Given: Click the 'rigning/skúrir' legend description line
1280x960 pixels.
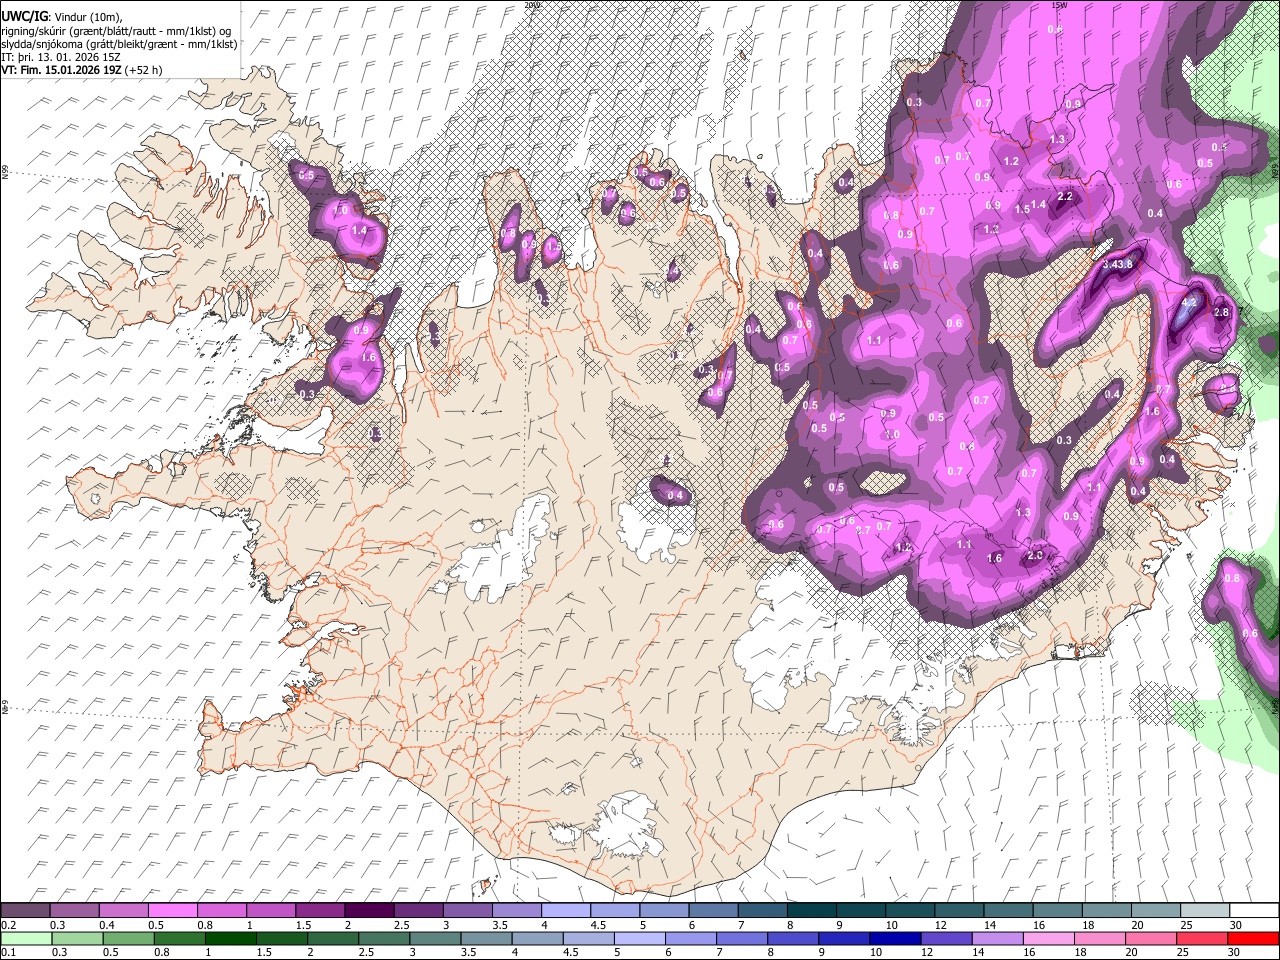Looking at the screenshot, I should [x=116, y=31].
